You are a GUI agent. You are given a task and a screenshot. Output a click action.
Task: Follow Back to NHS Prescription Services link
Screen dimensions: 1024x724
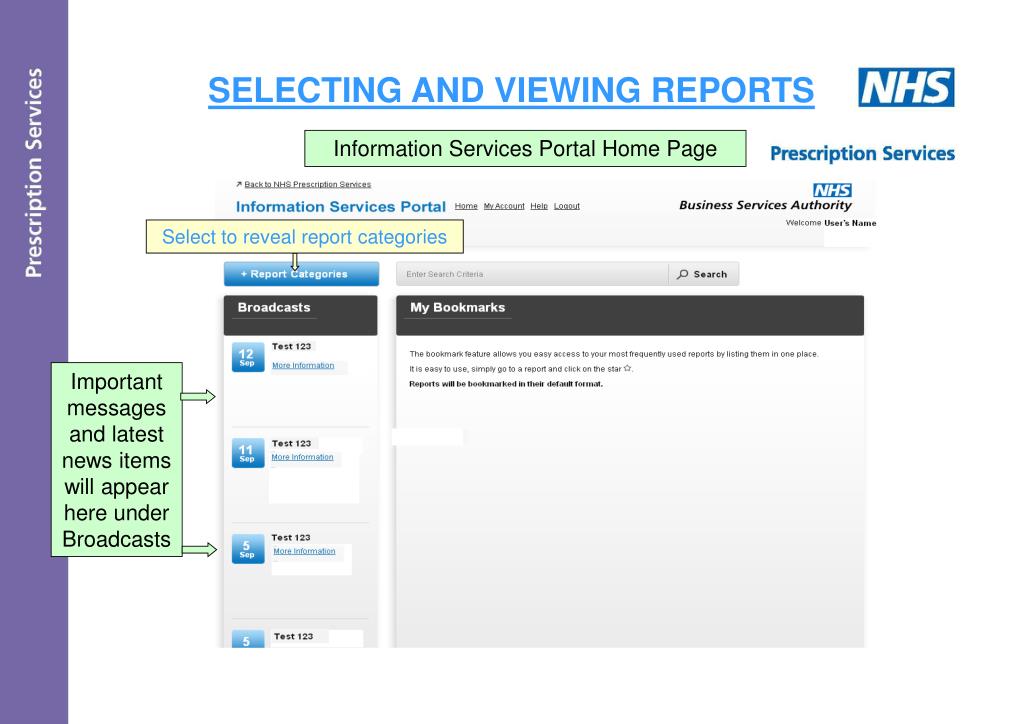(307, 185)
